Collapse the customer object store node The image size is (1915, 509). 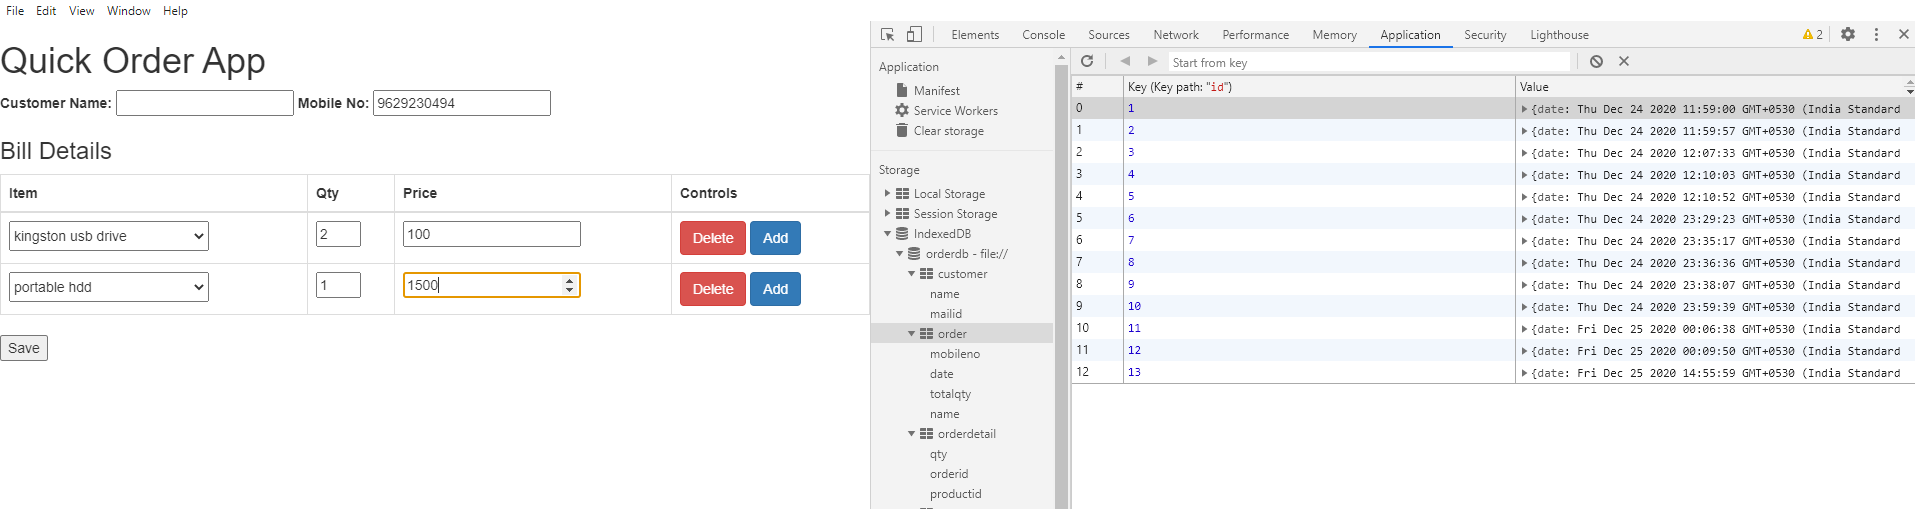(x=911, y=273)
